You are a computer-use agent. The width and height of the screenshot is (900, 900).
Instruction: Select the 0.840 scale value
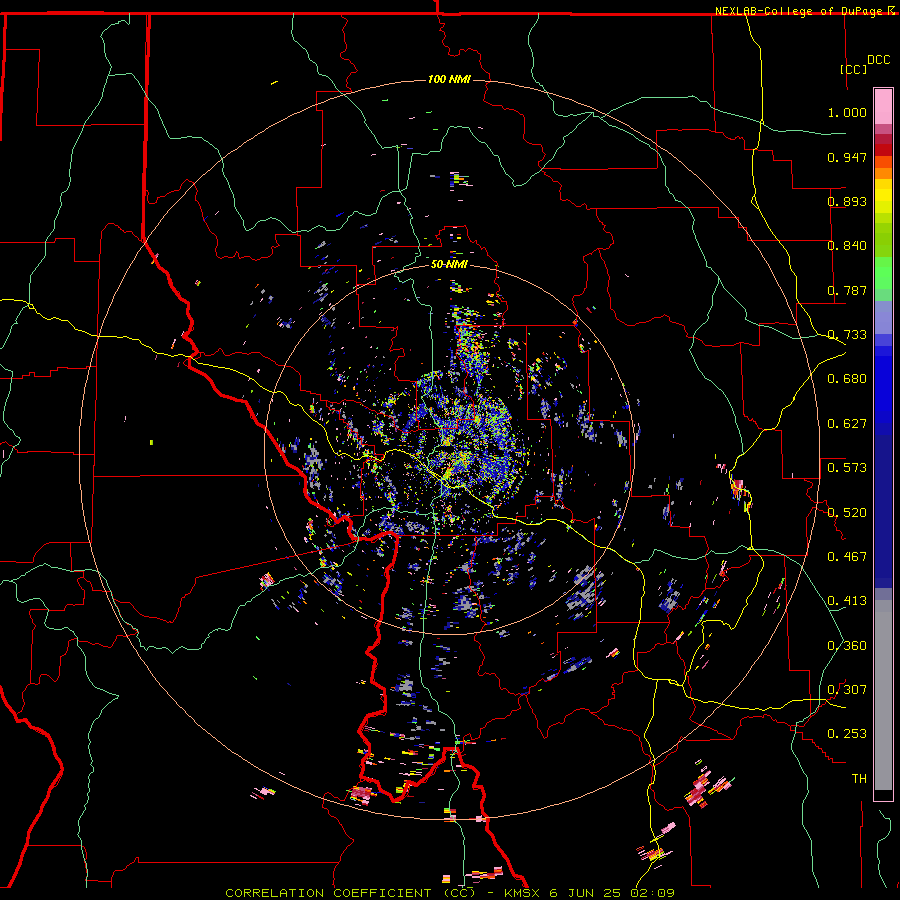[x=847, y=246]
